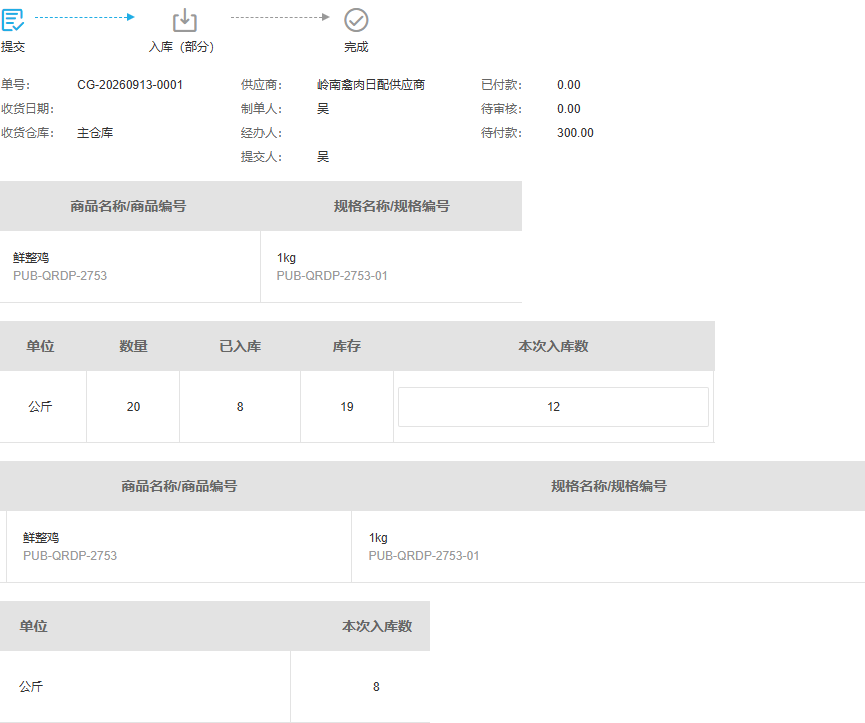865x723 pixels.
Task: Click the 数量 column header
Action: coord(134,346)
